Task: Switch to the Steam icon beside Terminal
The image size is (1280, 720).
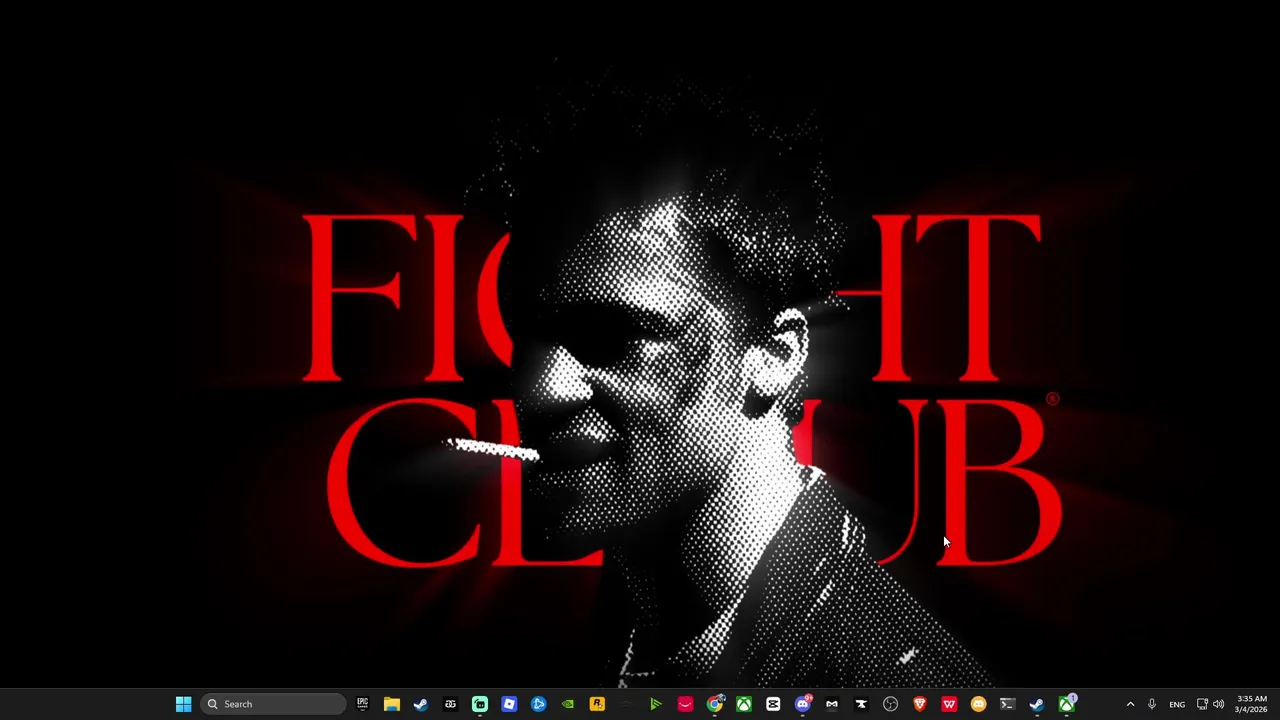Action: (x=1037, y=704)
